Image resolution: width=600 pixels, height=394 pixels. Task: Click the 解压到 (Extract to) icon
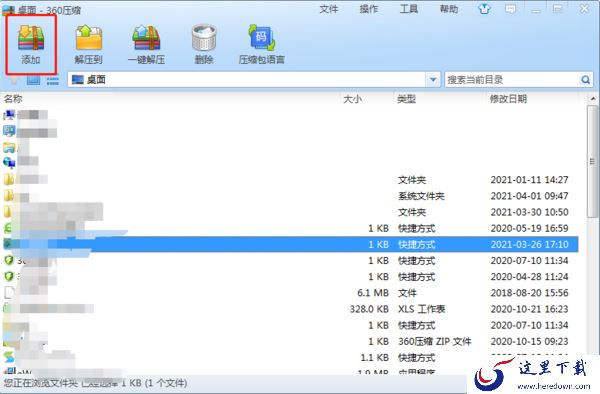89,44
